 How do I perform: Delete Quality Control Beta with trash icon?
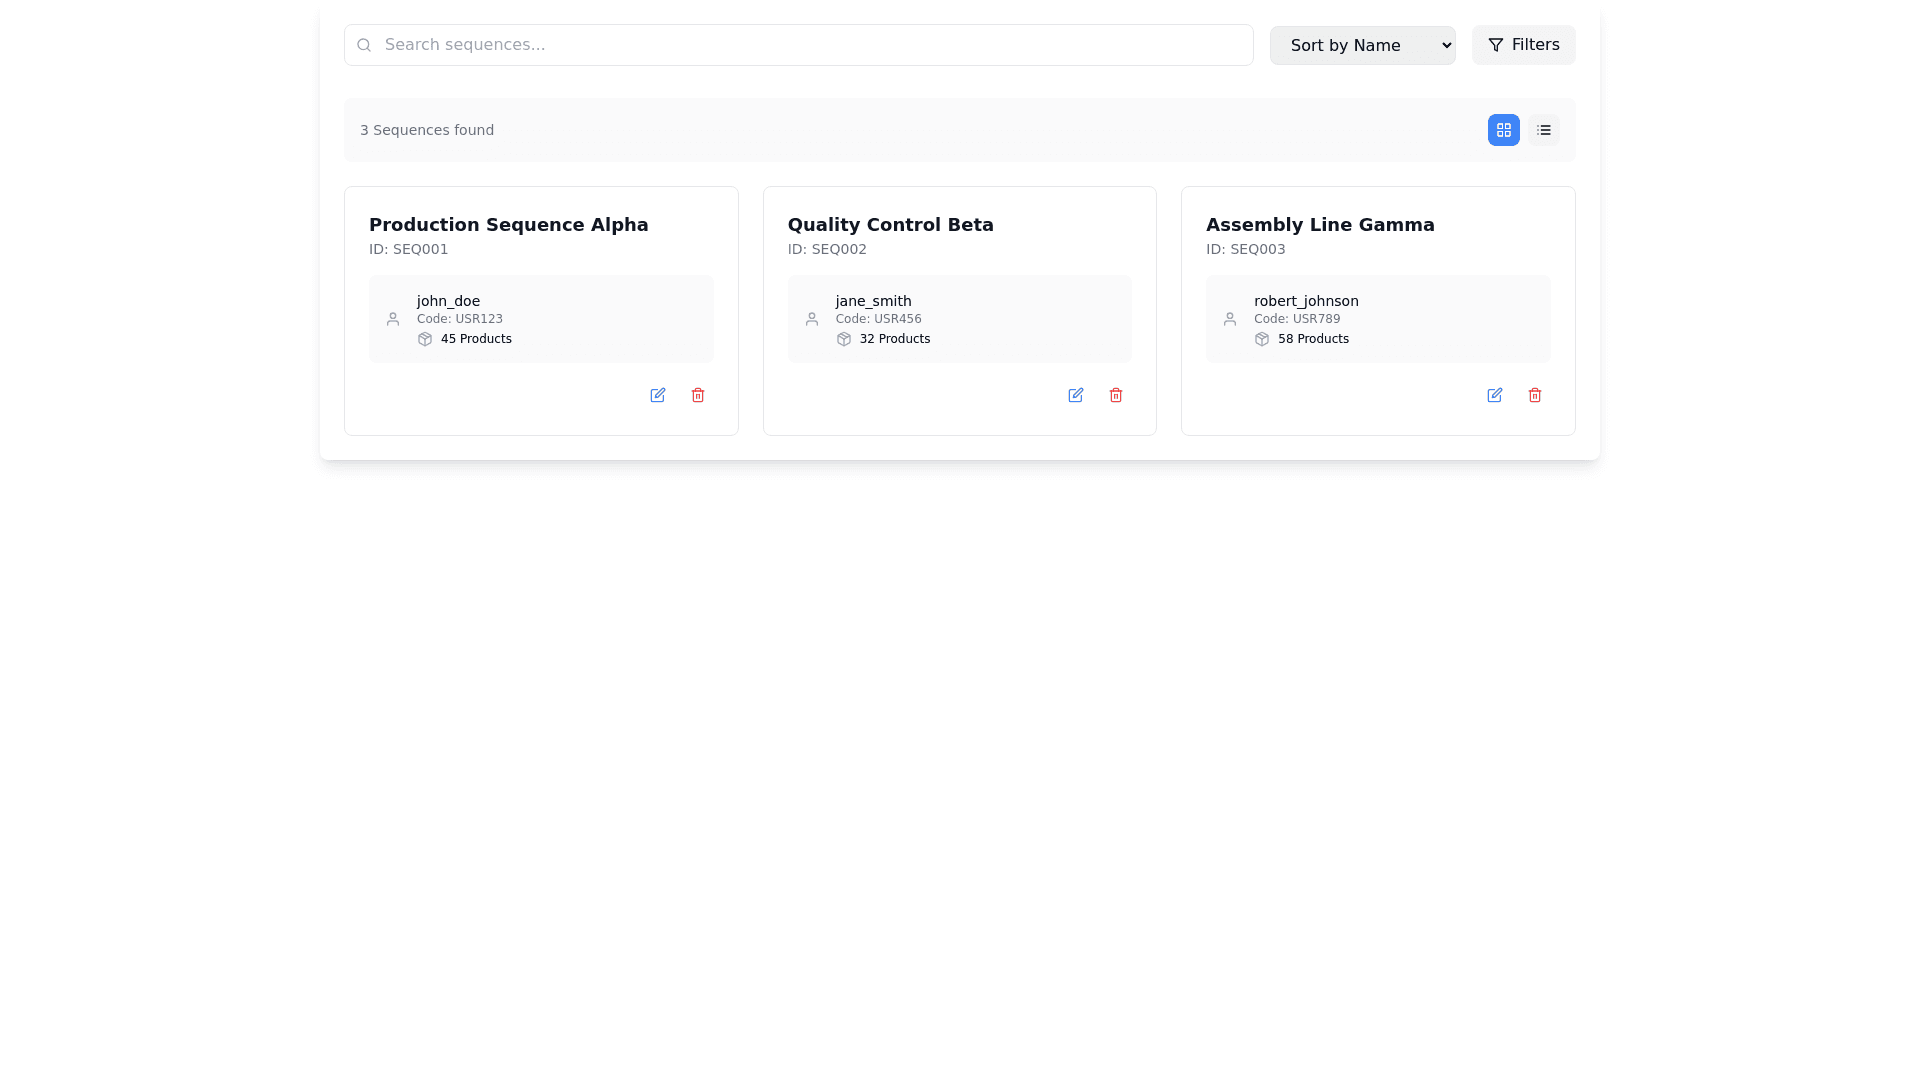(1116, 395)
